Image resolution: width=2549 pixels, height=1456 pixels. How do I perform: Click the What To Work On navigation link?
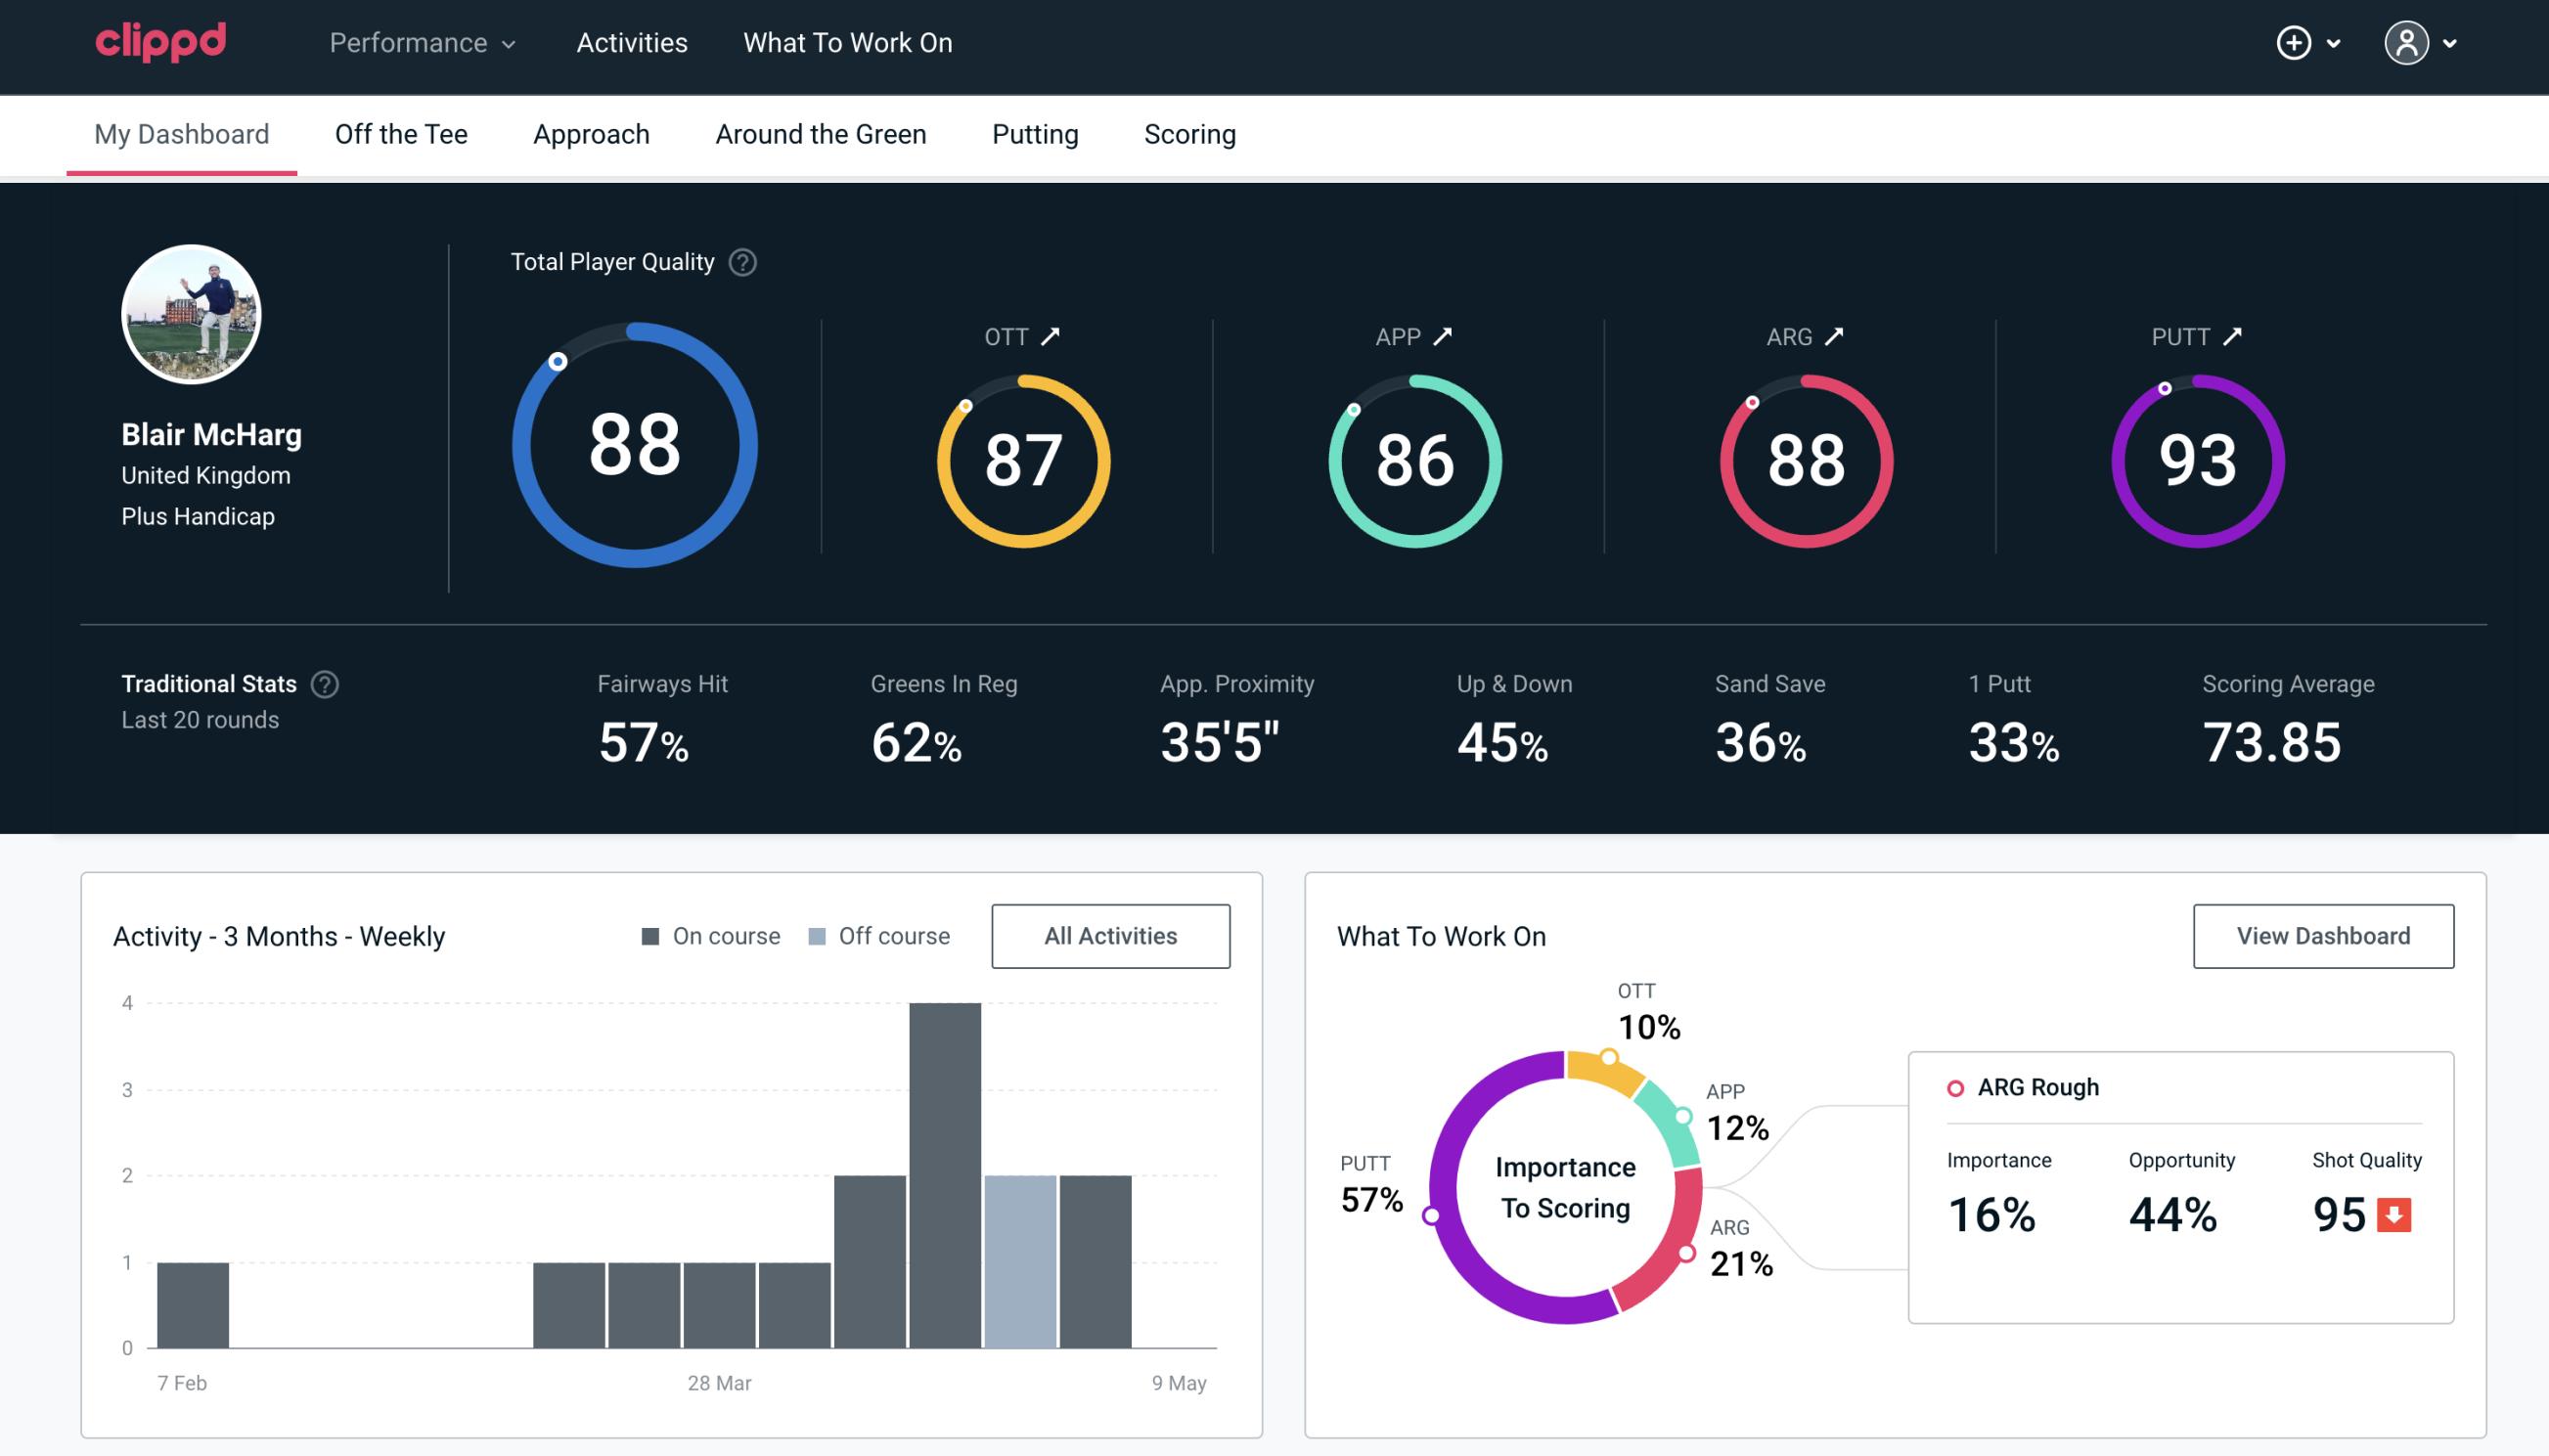click(847, 42)
